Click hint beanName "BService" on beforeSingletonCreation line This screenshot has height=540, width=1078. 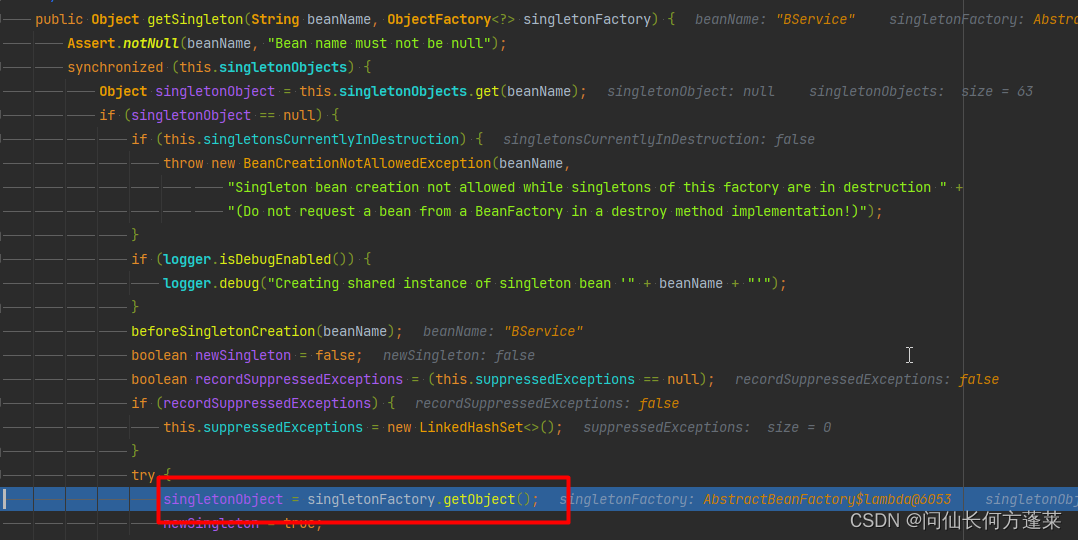point(503,332)
